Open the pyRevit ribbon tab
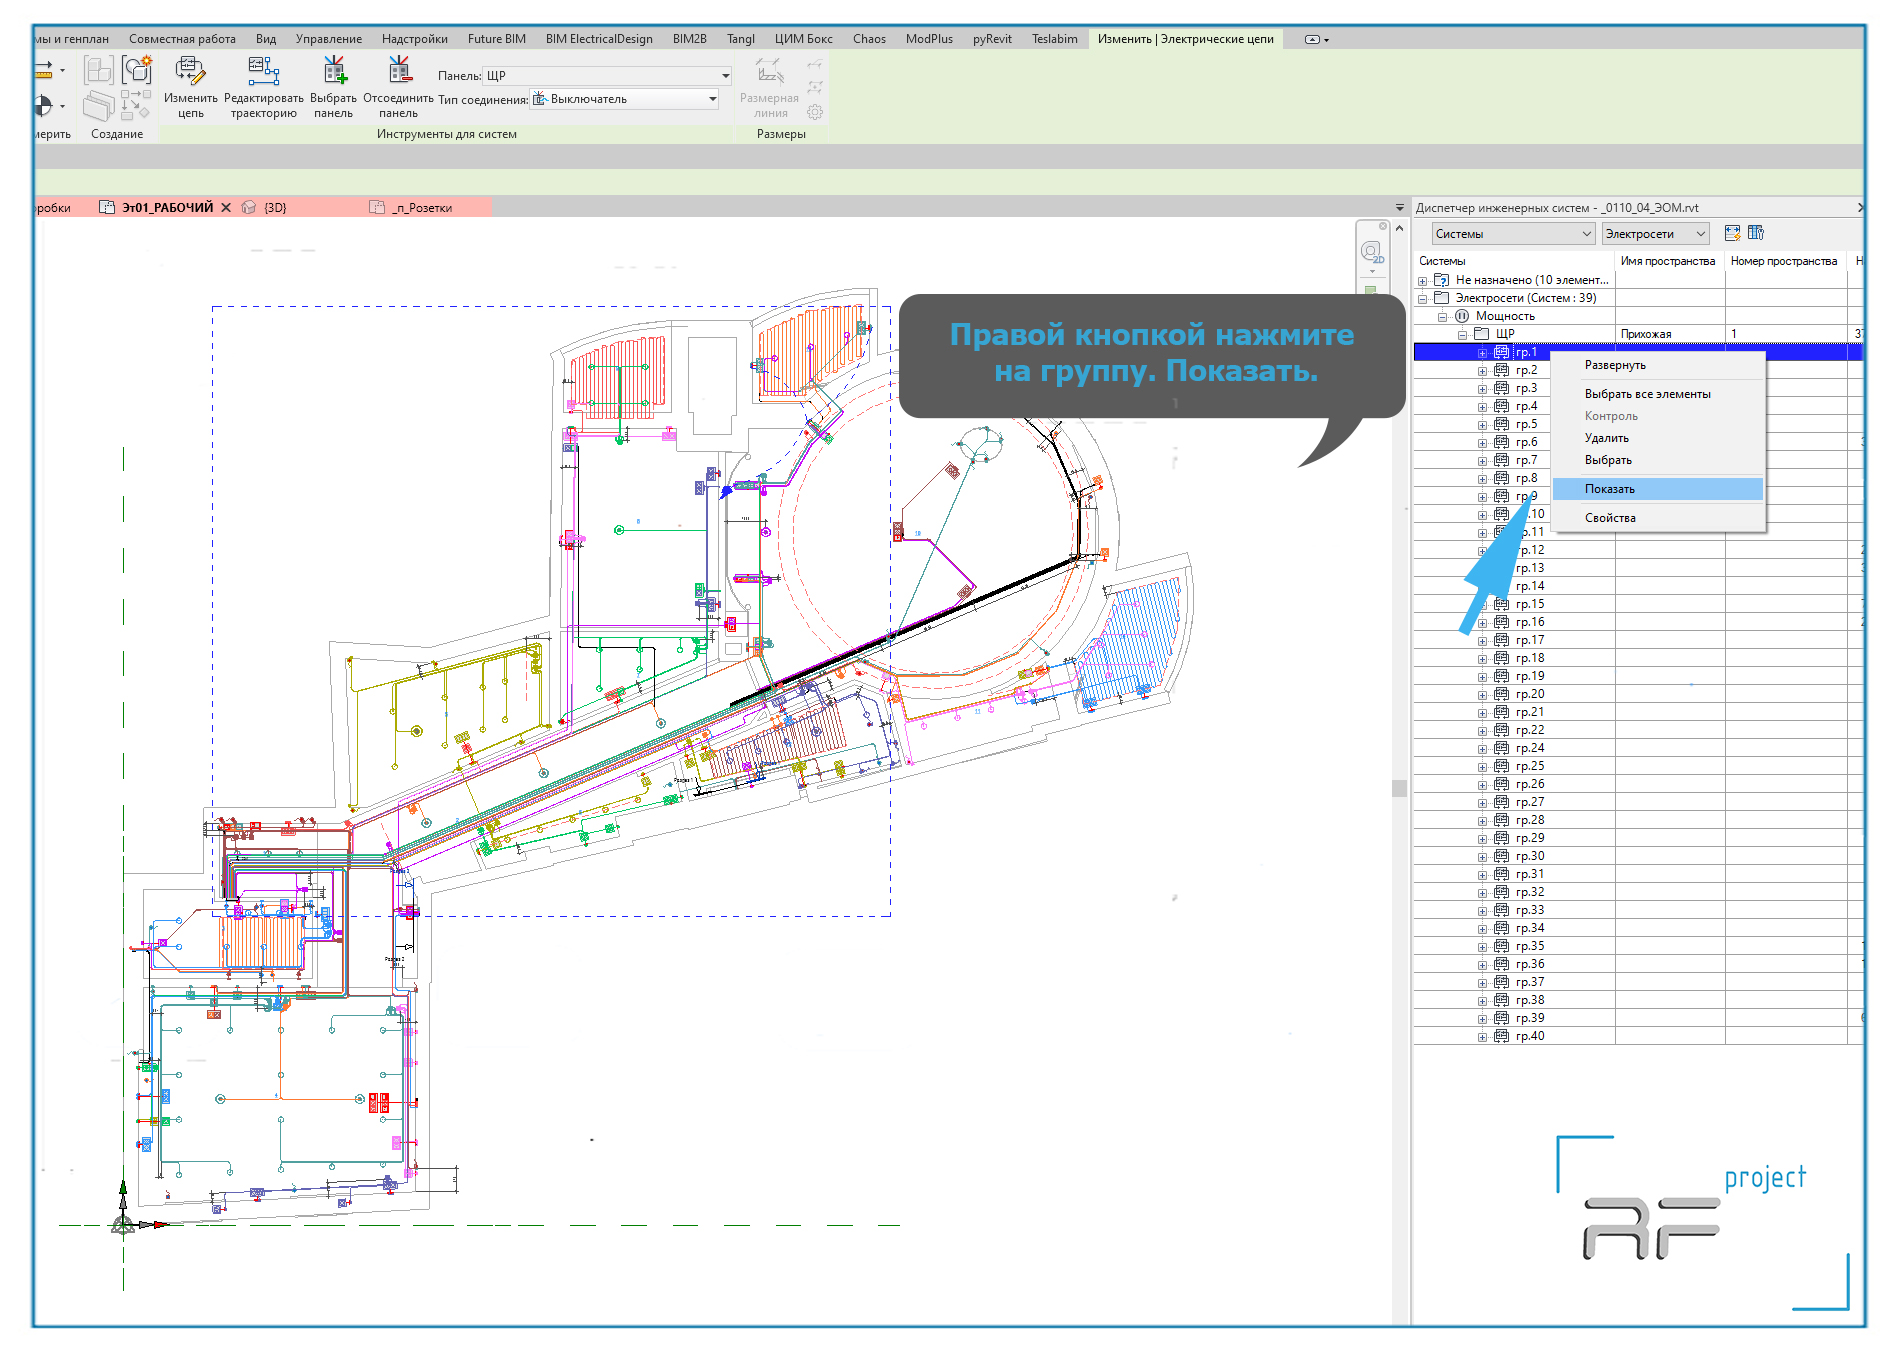1900x1350 pixels. (x=992, y=39)
